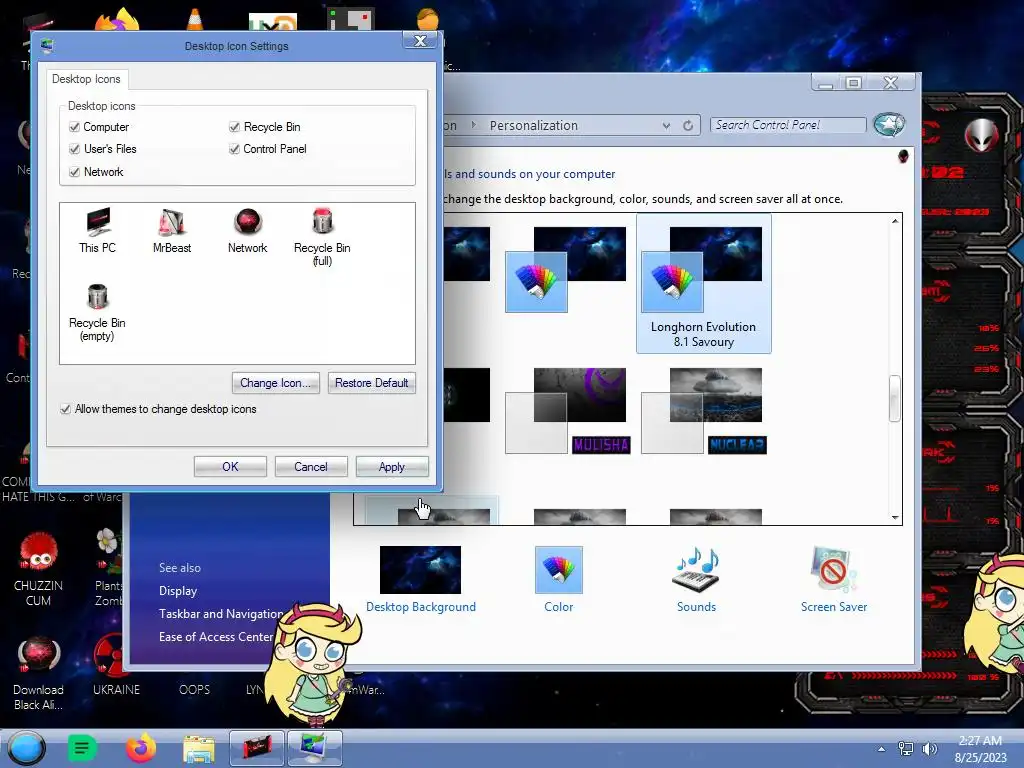
Task: Select the This PC icon in the icon list
Action: click(97, 231)
